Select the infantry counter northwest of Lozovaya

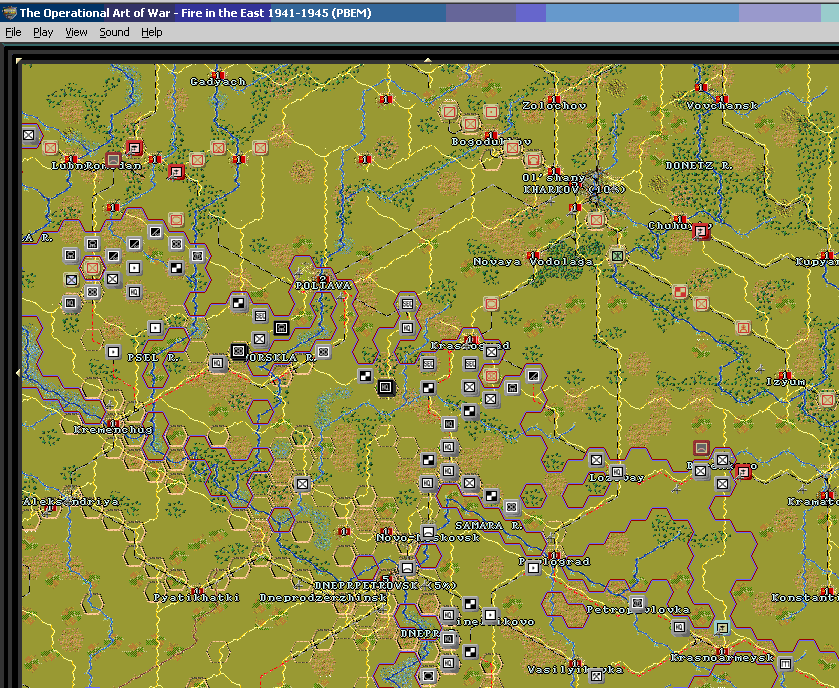596,460
